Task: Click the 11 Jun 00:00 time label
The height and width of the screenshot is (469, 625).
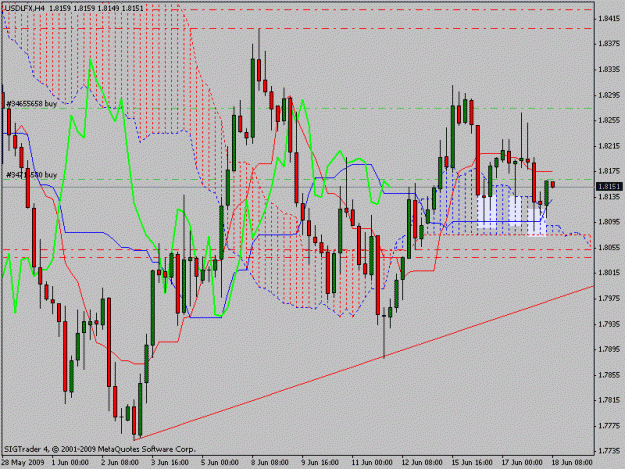Action: click(x=371, y=463)
